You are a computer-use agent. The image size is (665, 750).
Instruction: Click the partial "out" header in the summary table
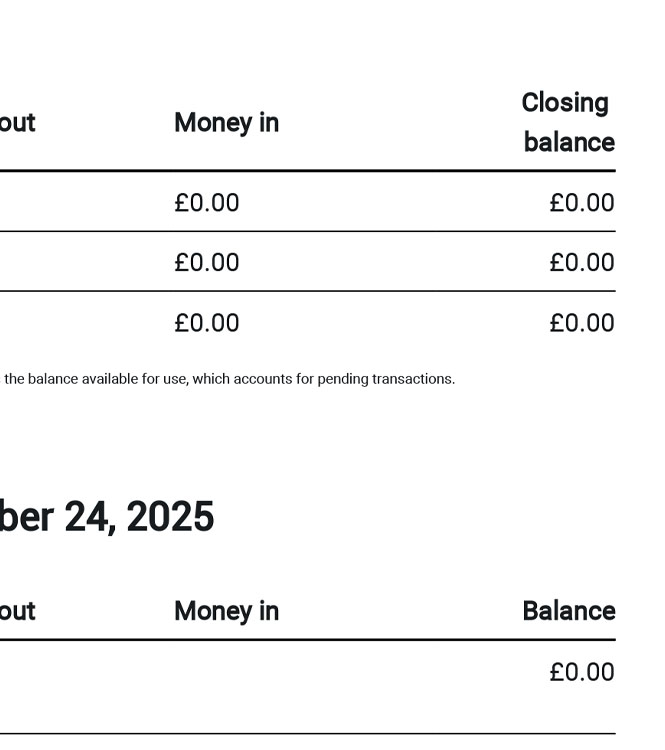(x=18, y=123)
